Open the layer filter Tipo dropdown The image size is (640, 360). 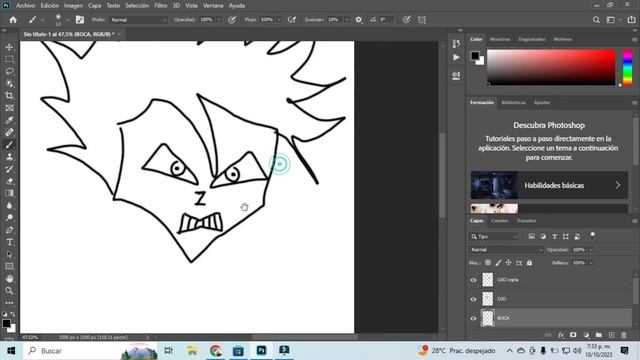(x=494, y=237)
